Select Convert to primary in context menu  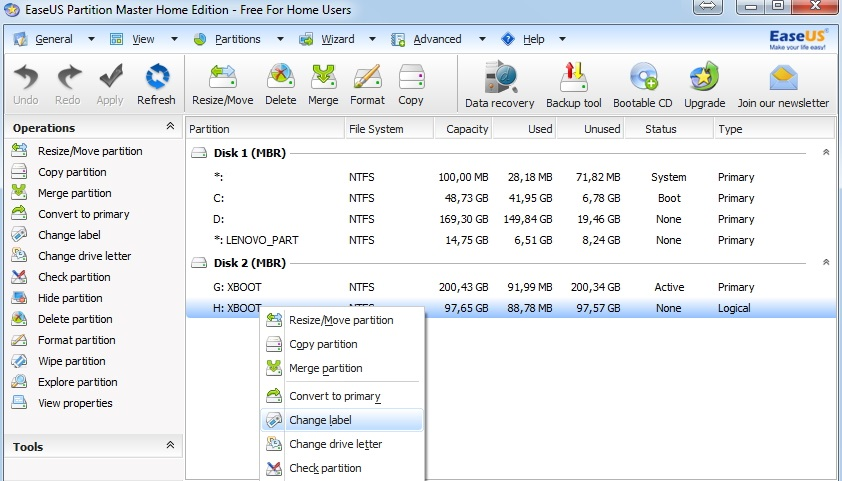[334, 396]
